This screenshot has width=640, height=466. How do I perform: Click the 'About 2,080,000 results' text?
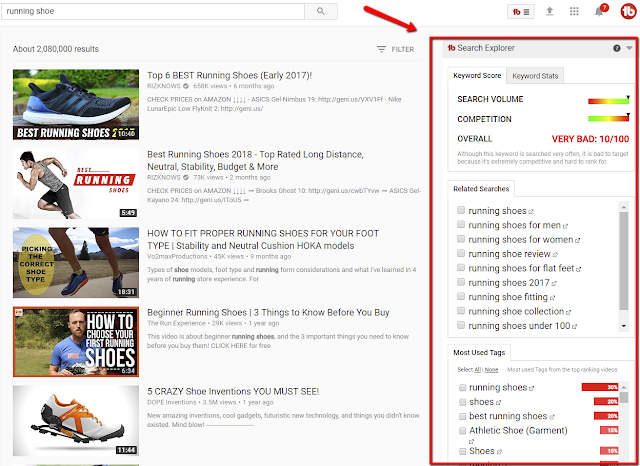pos(56,49)
